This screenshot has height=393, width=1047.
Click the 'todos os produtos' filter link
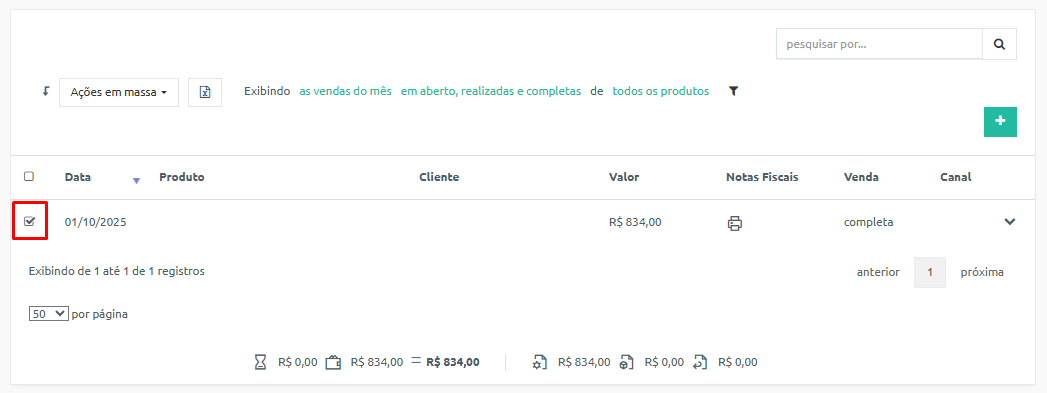pos(661,91)
